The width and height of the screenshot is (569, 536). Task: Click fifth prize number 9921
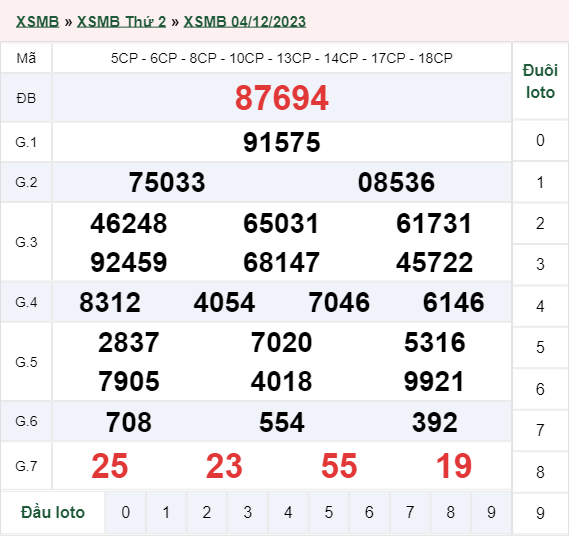click(434, 381)
